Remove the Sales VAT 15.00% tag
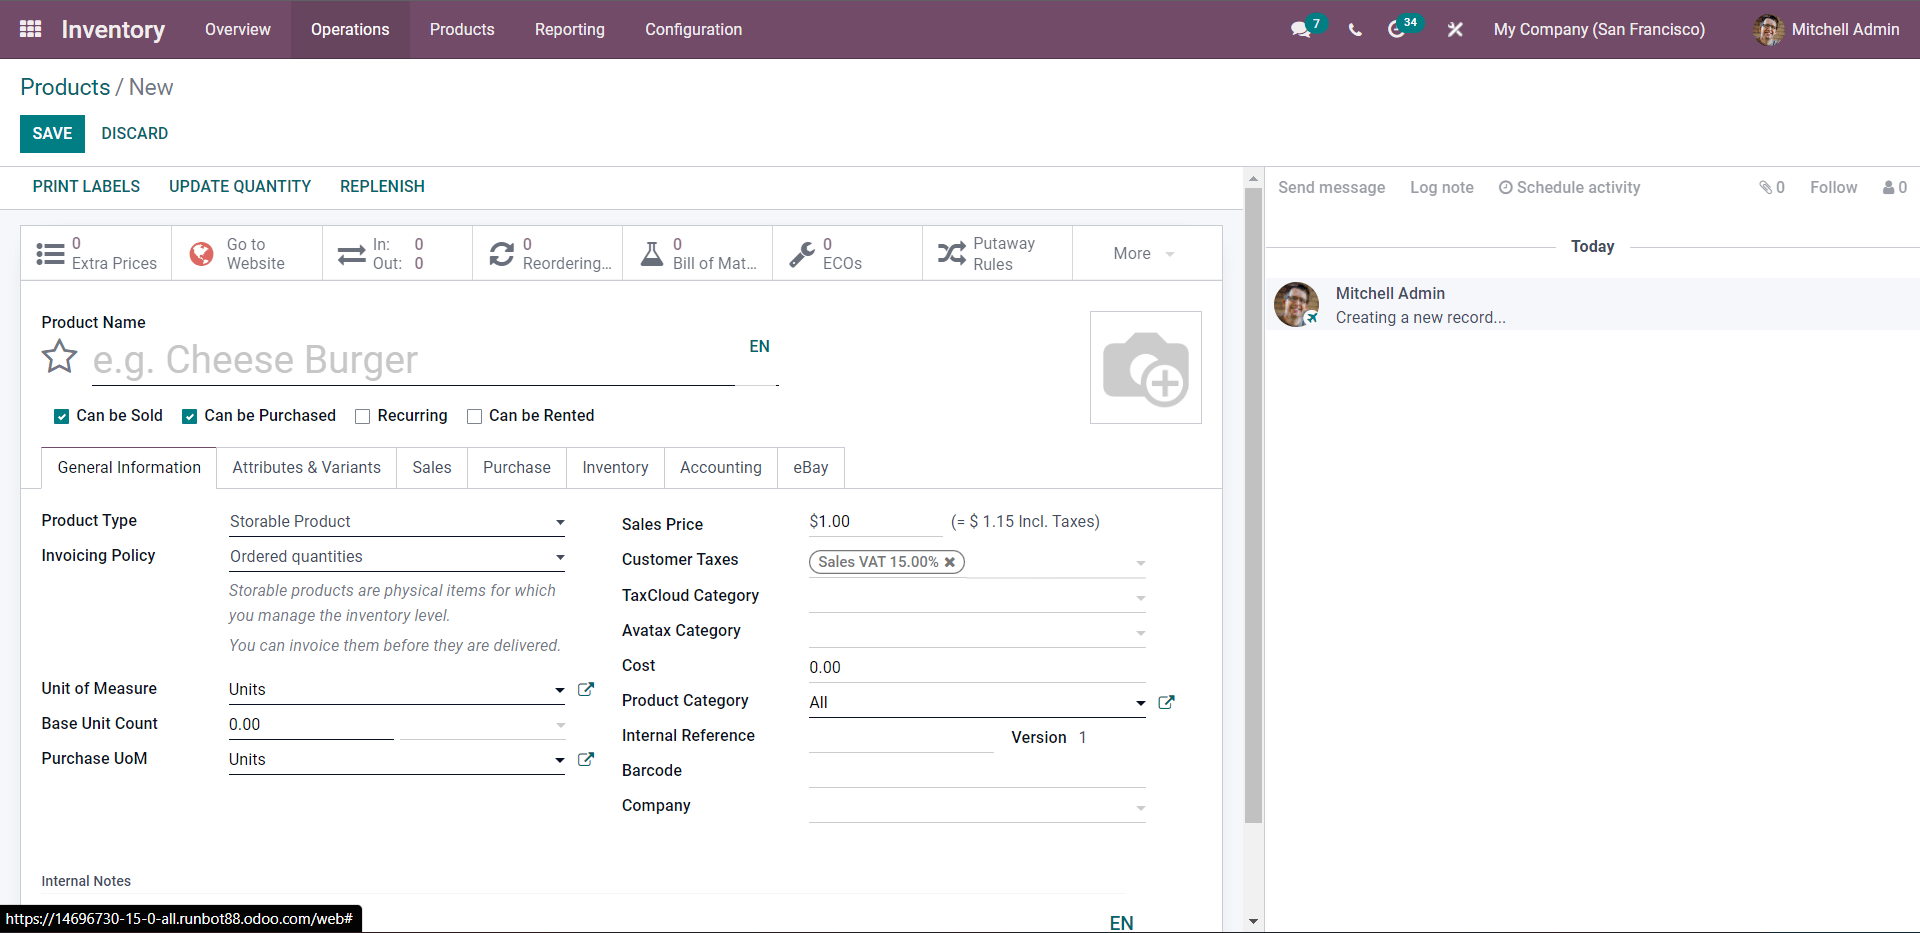1920x933 pixels. [950, 562]
